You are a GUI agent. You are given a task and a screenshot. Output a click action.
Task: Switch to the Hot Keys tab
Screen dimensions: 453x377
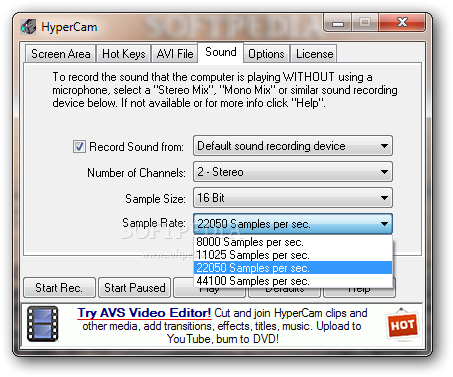(124, 54)
